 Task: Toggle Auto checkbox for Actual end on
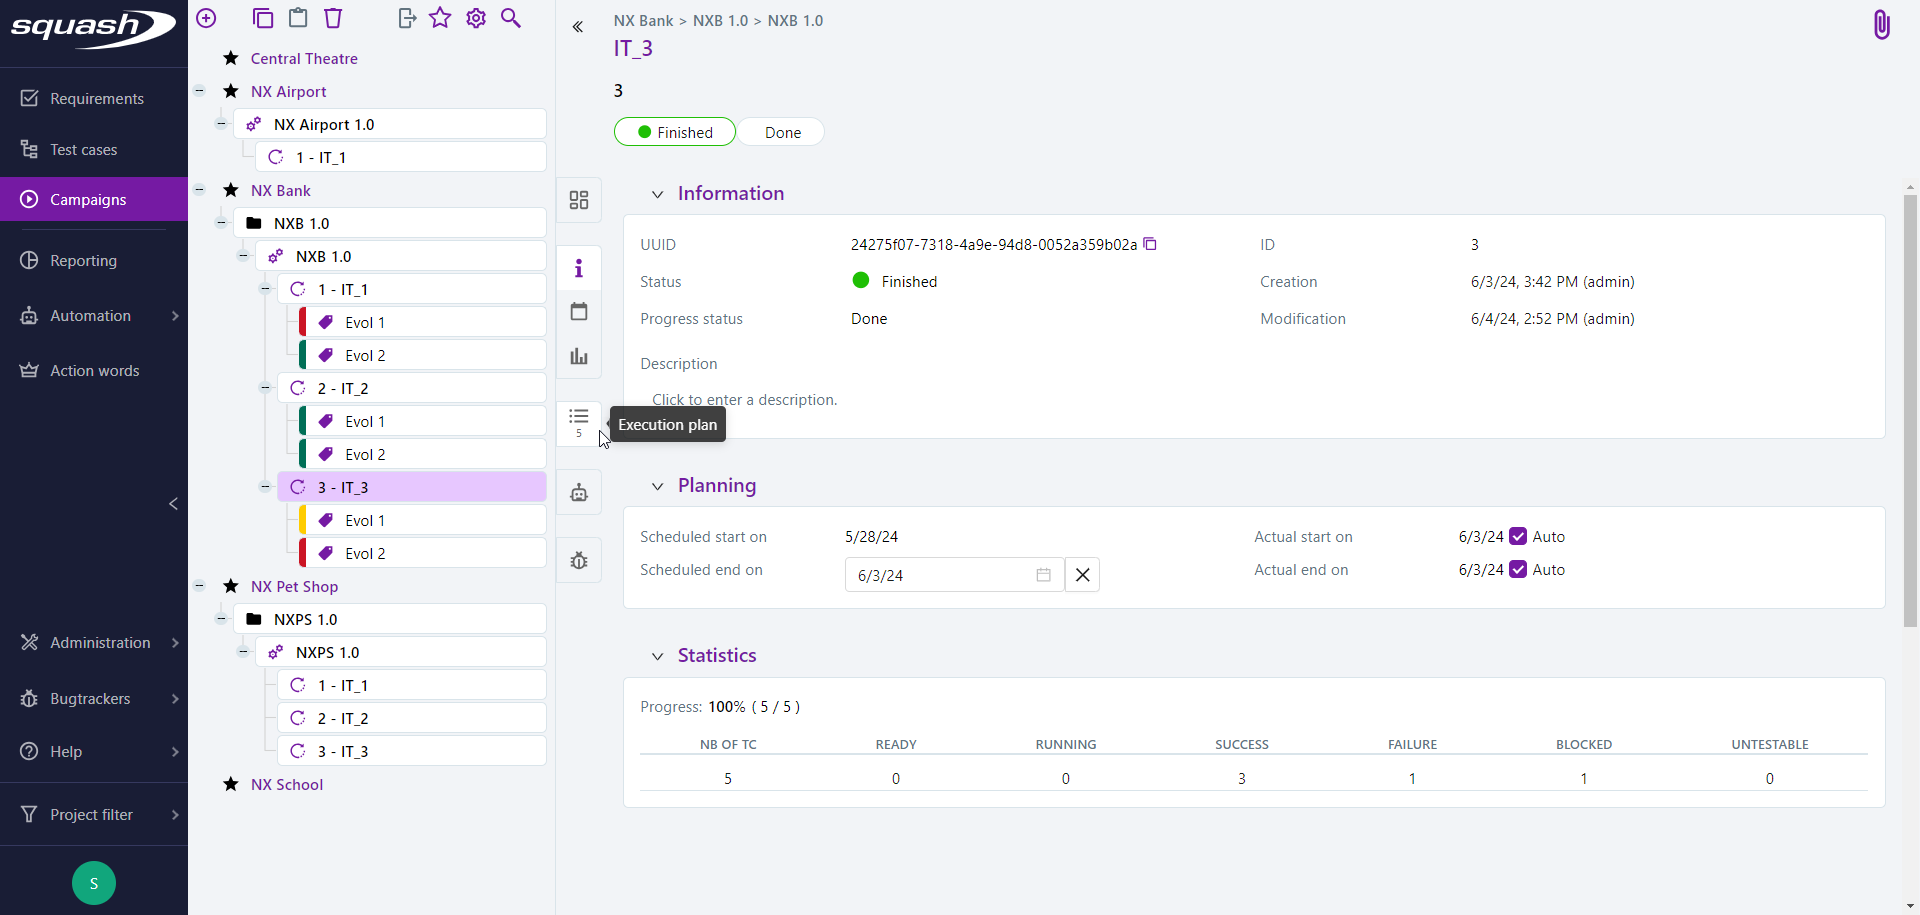point(1518,570)
